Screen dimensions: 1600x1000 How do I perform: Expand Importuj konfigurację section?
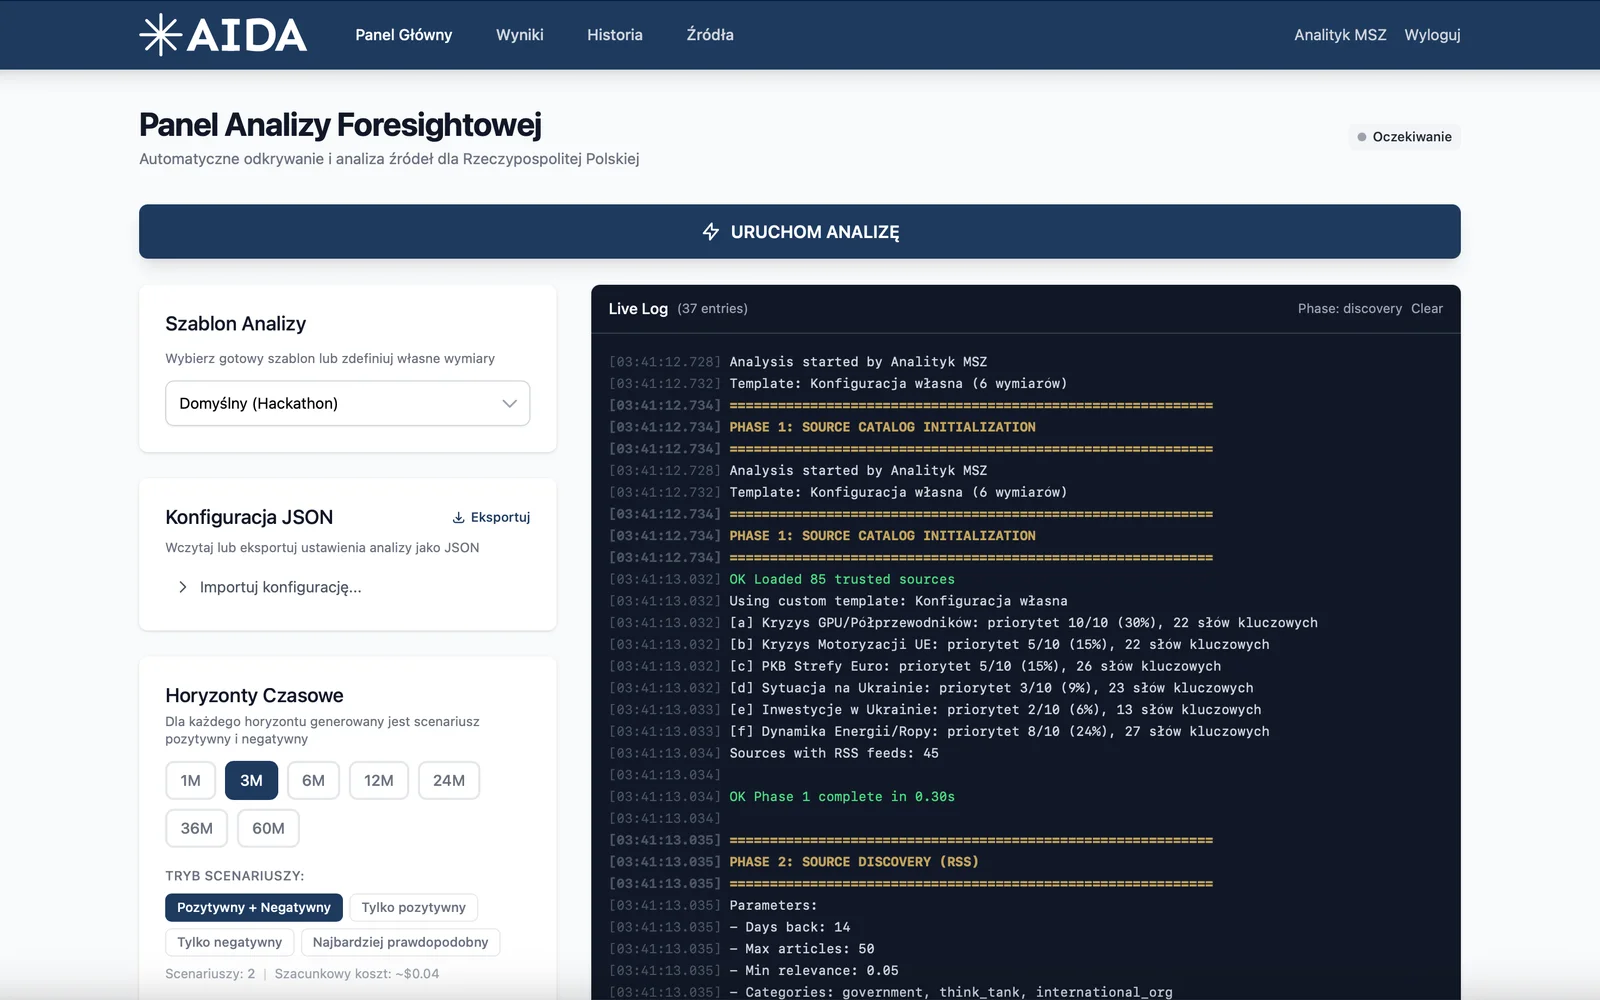tap(270, 587)
